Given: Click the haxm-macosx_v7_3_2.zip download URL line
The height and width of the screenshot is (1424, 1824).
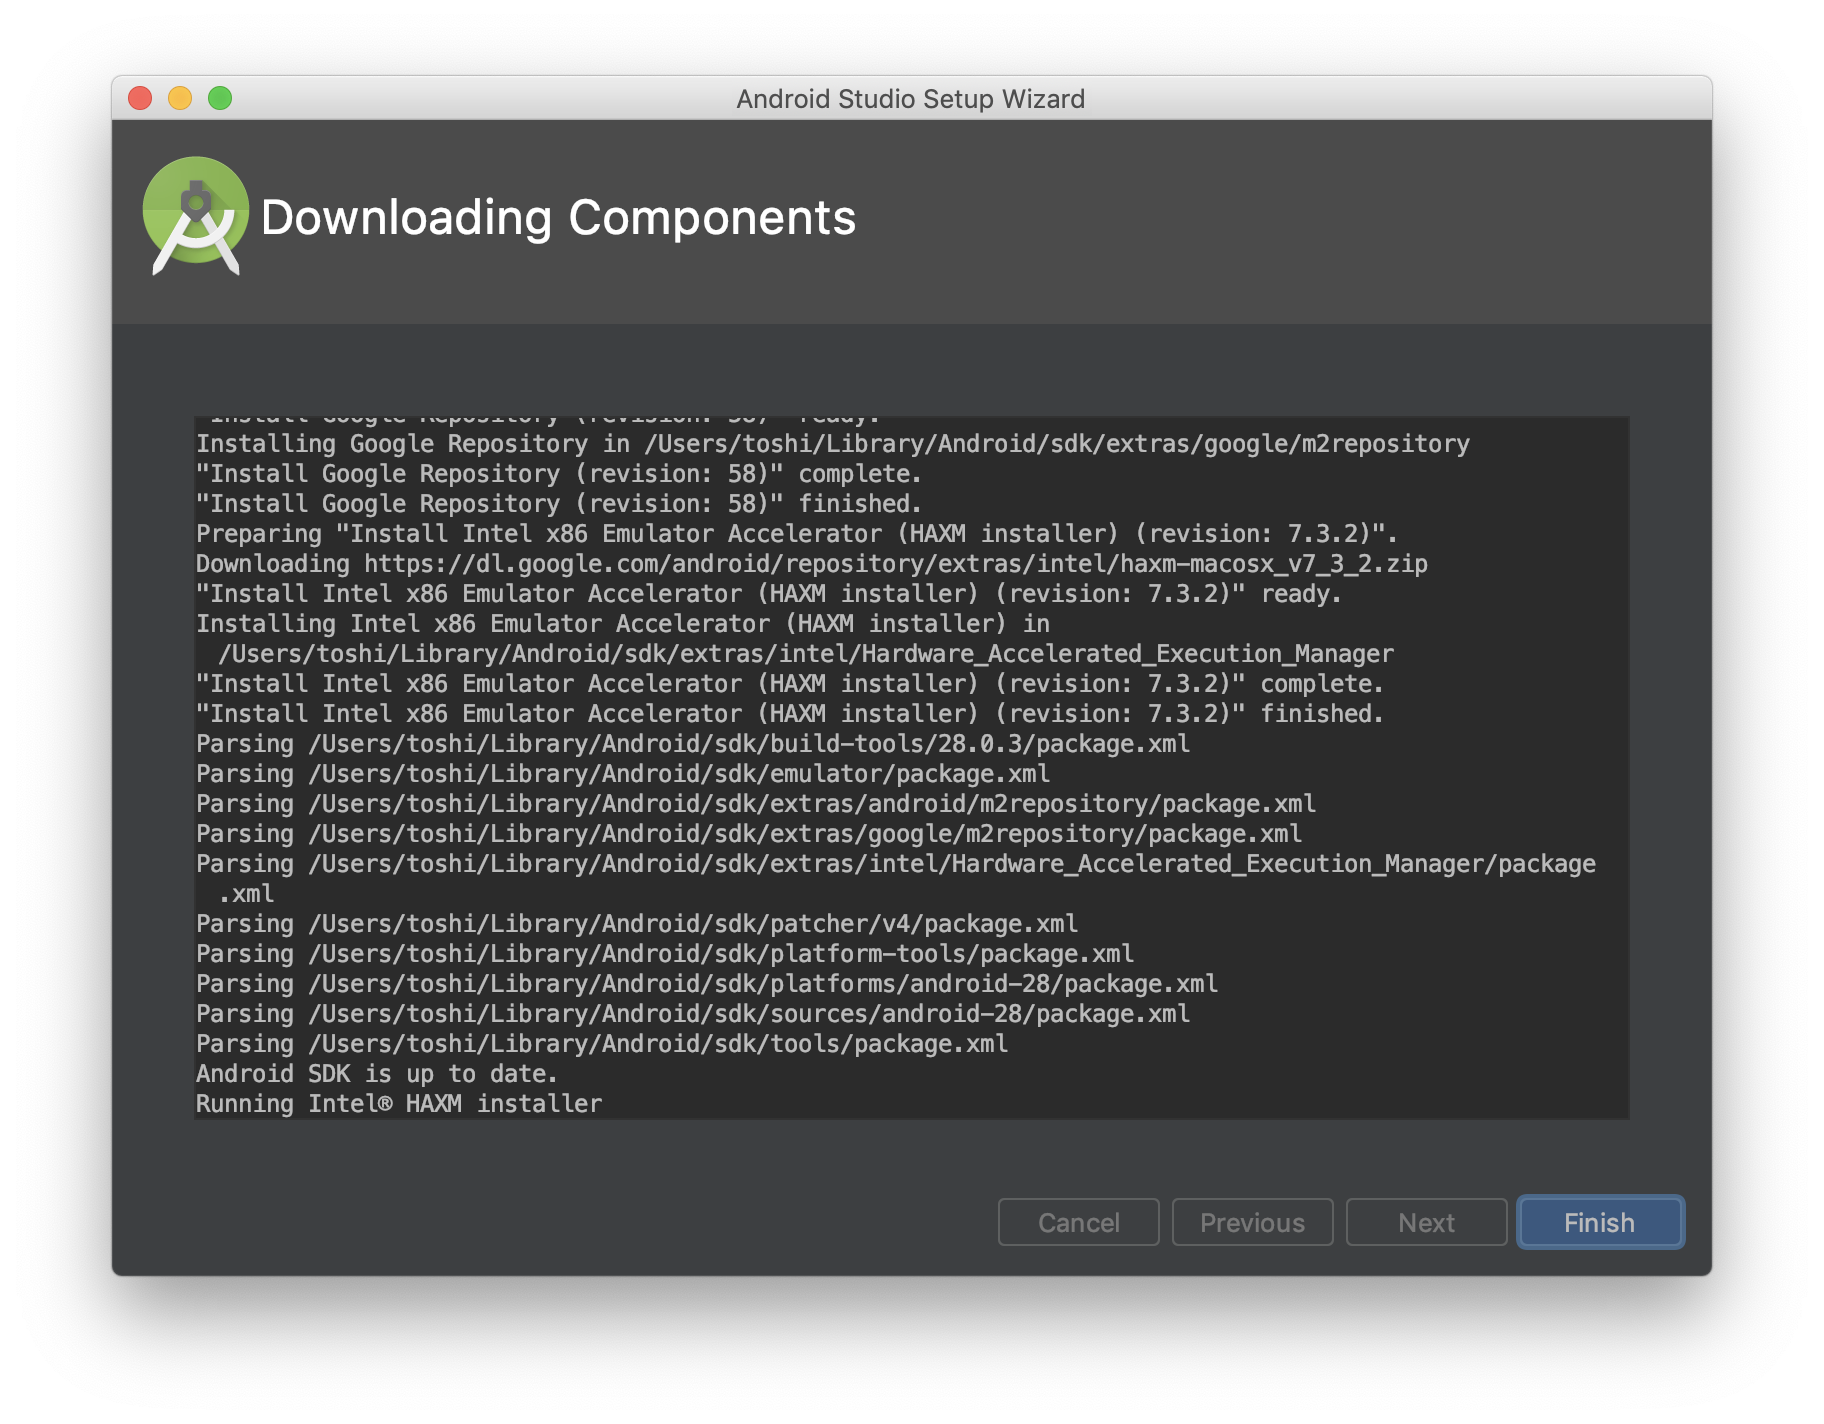Looking at the screenshot, I should [x=812, y=564].
